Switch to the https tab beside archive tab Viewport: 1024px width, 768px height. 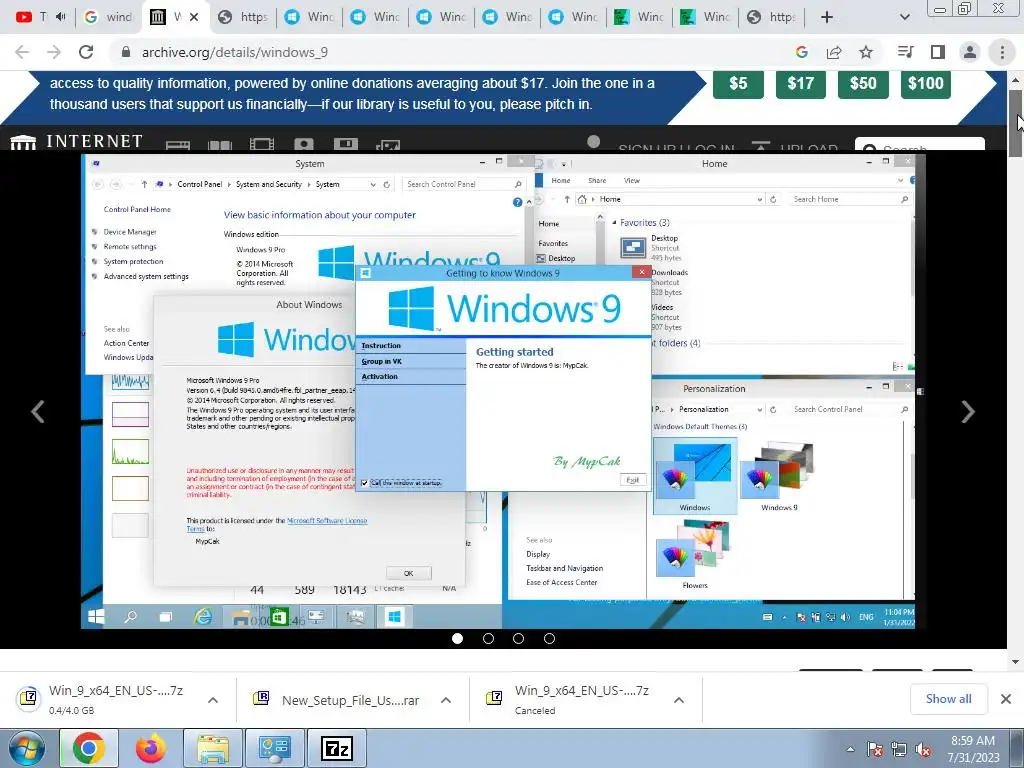pos(243,17)
